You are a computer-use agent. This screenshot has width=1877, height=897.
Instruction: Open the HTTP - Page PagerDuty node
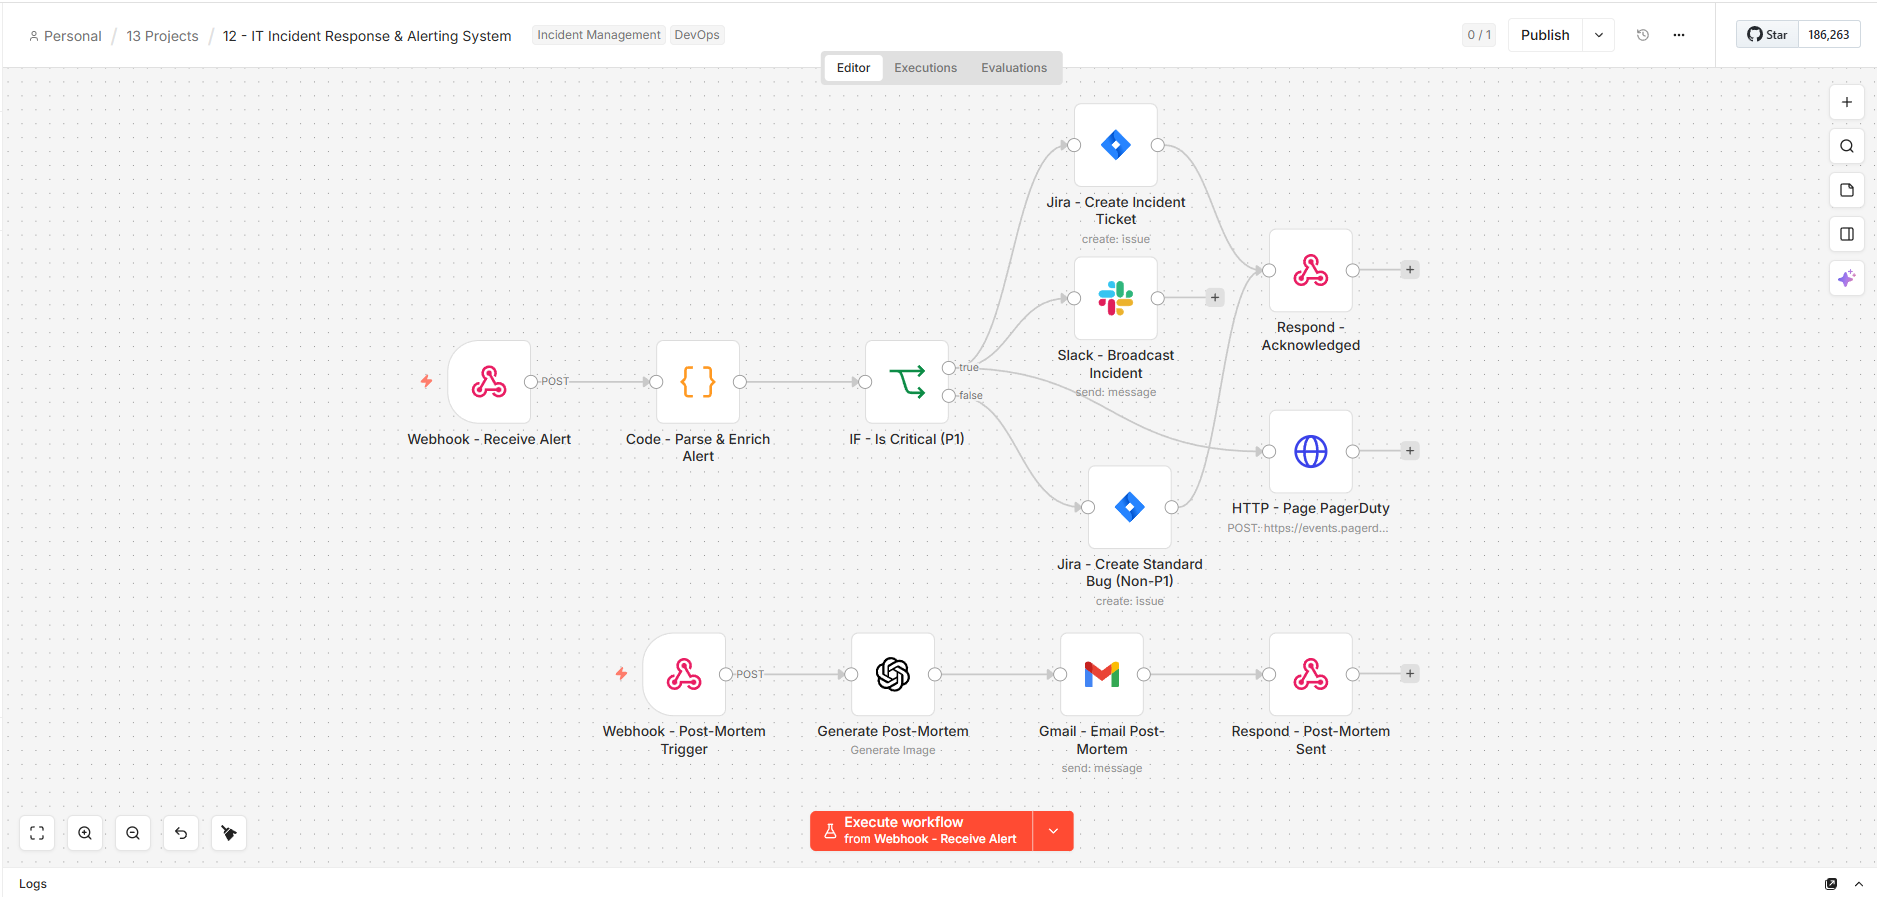tap(1311, 451)
